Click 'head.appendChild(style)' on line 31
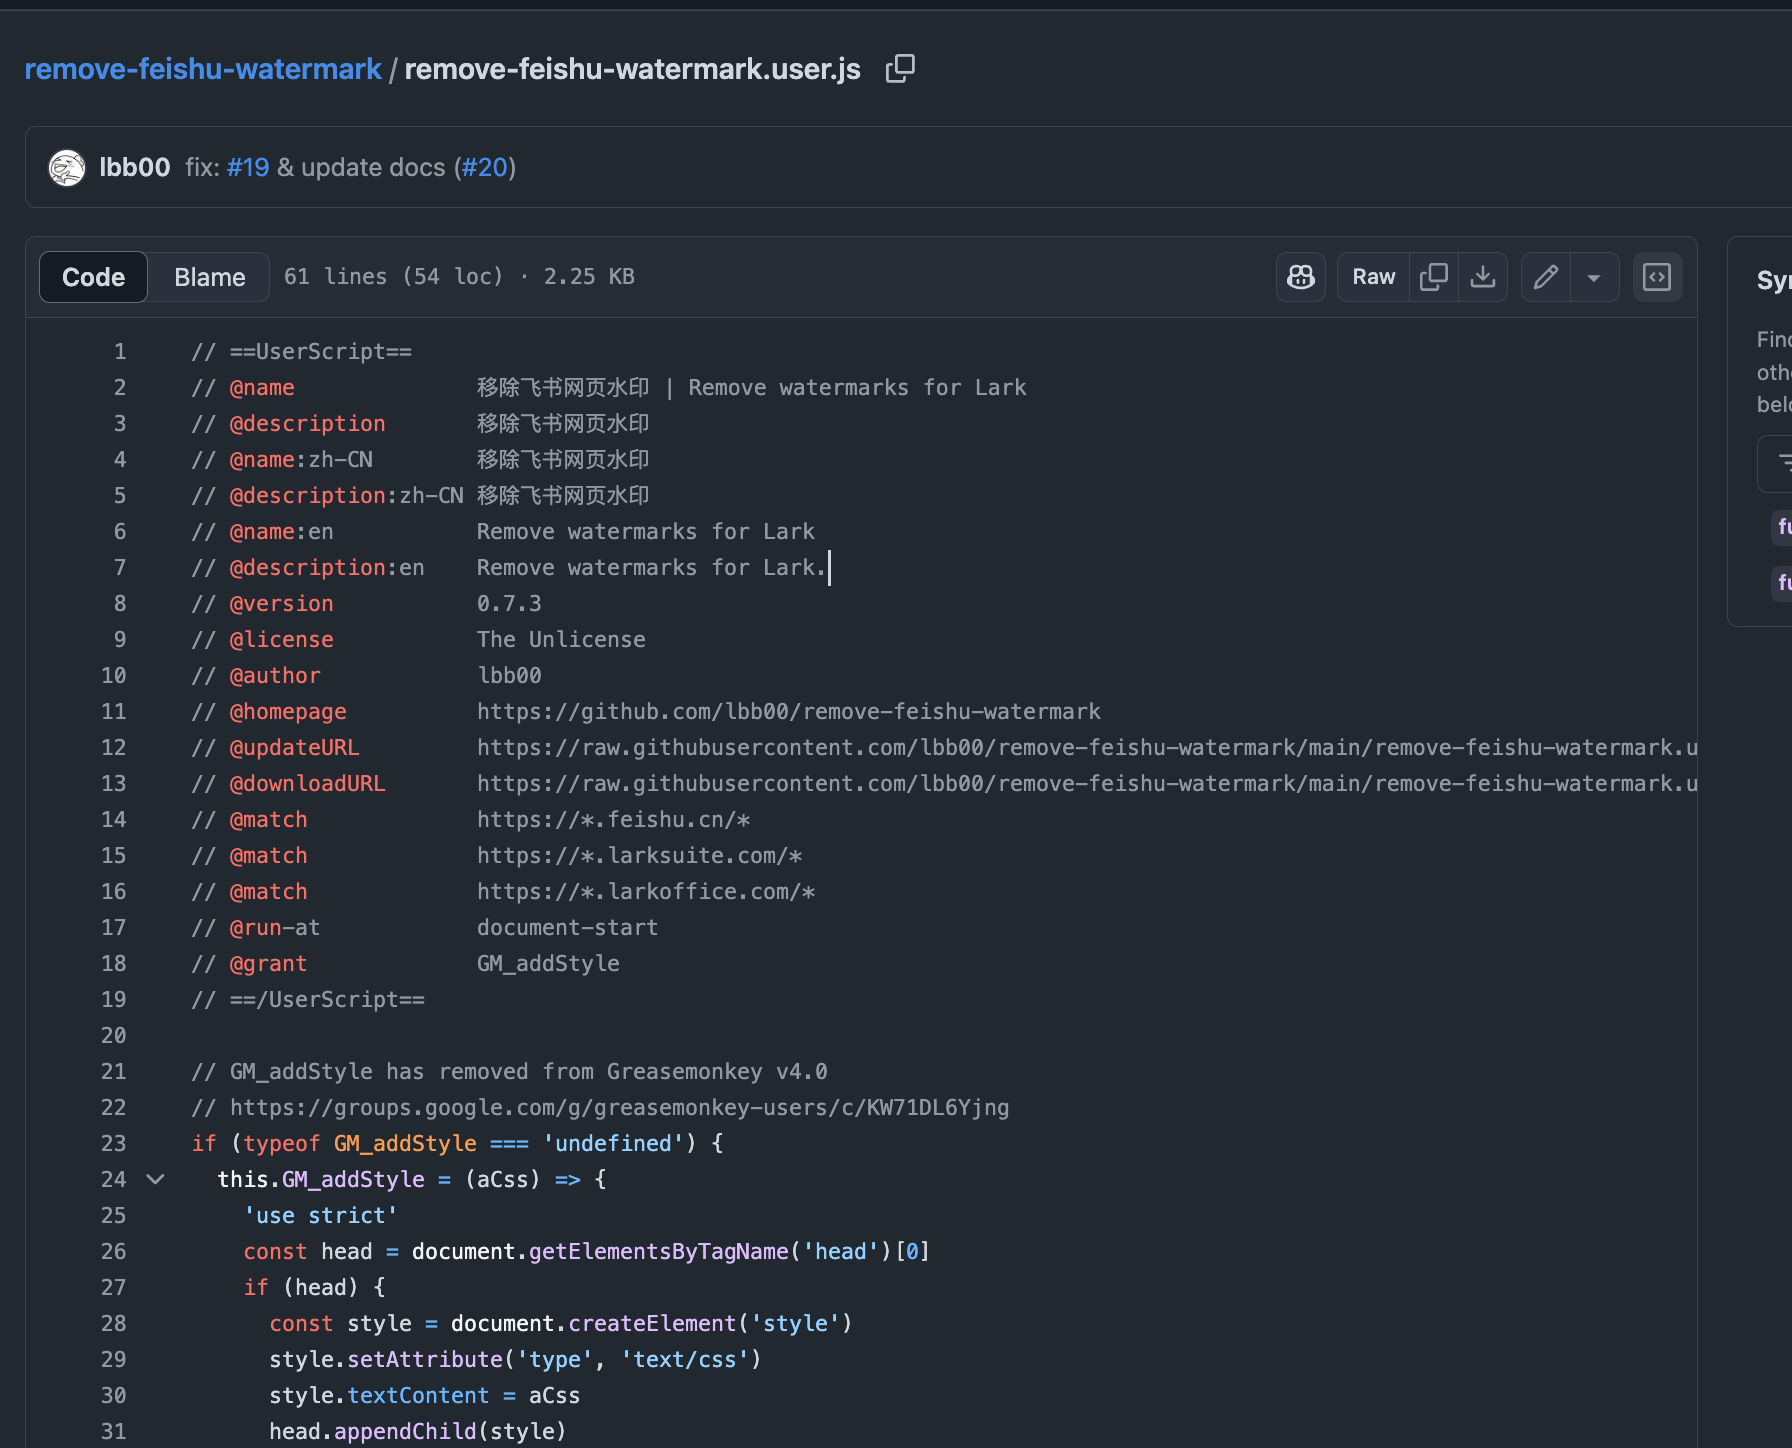The width and height of the screenshot is (1792, 1448). pos(418,1432)
